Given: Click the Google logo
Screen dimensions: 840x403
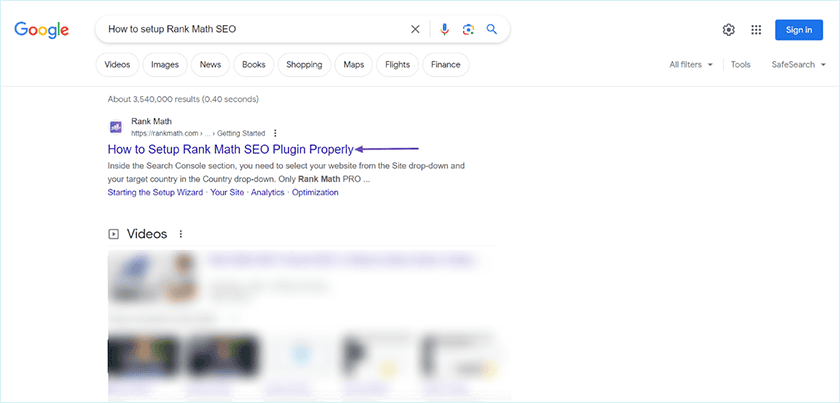Looking at the screenshot, I should click(41, 30).
